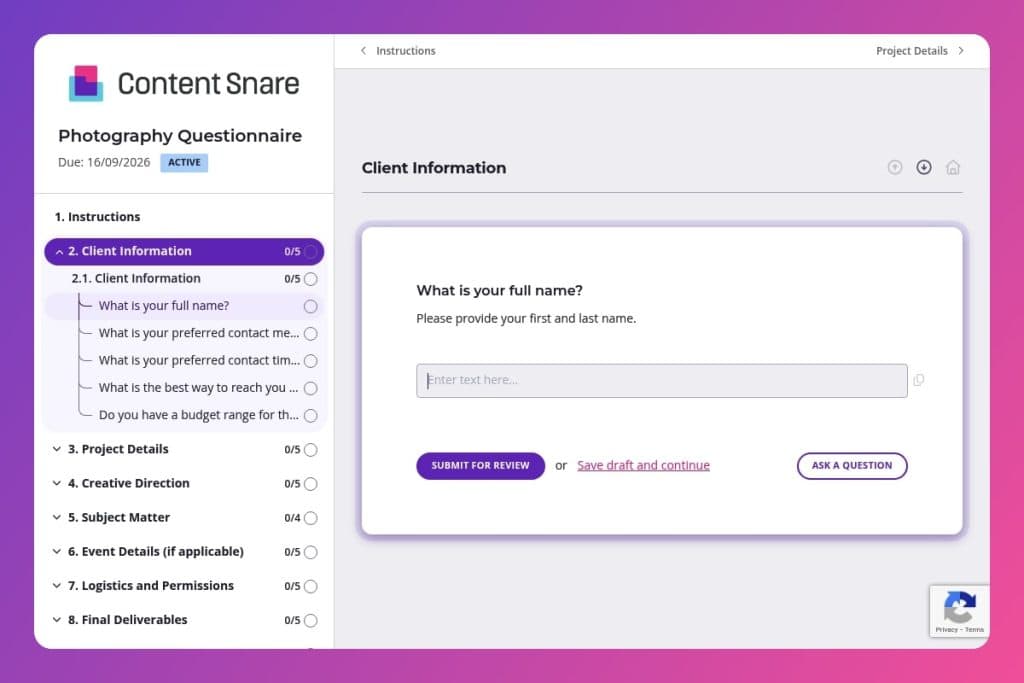Go to the home icon

coord(953,167)
